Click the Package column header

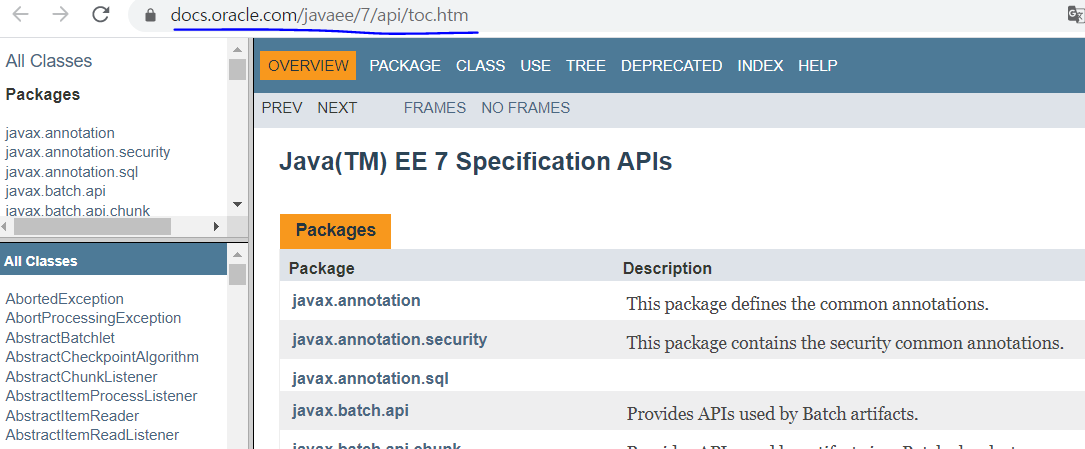point(322,268)
